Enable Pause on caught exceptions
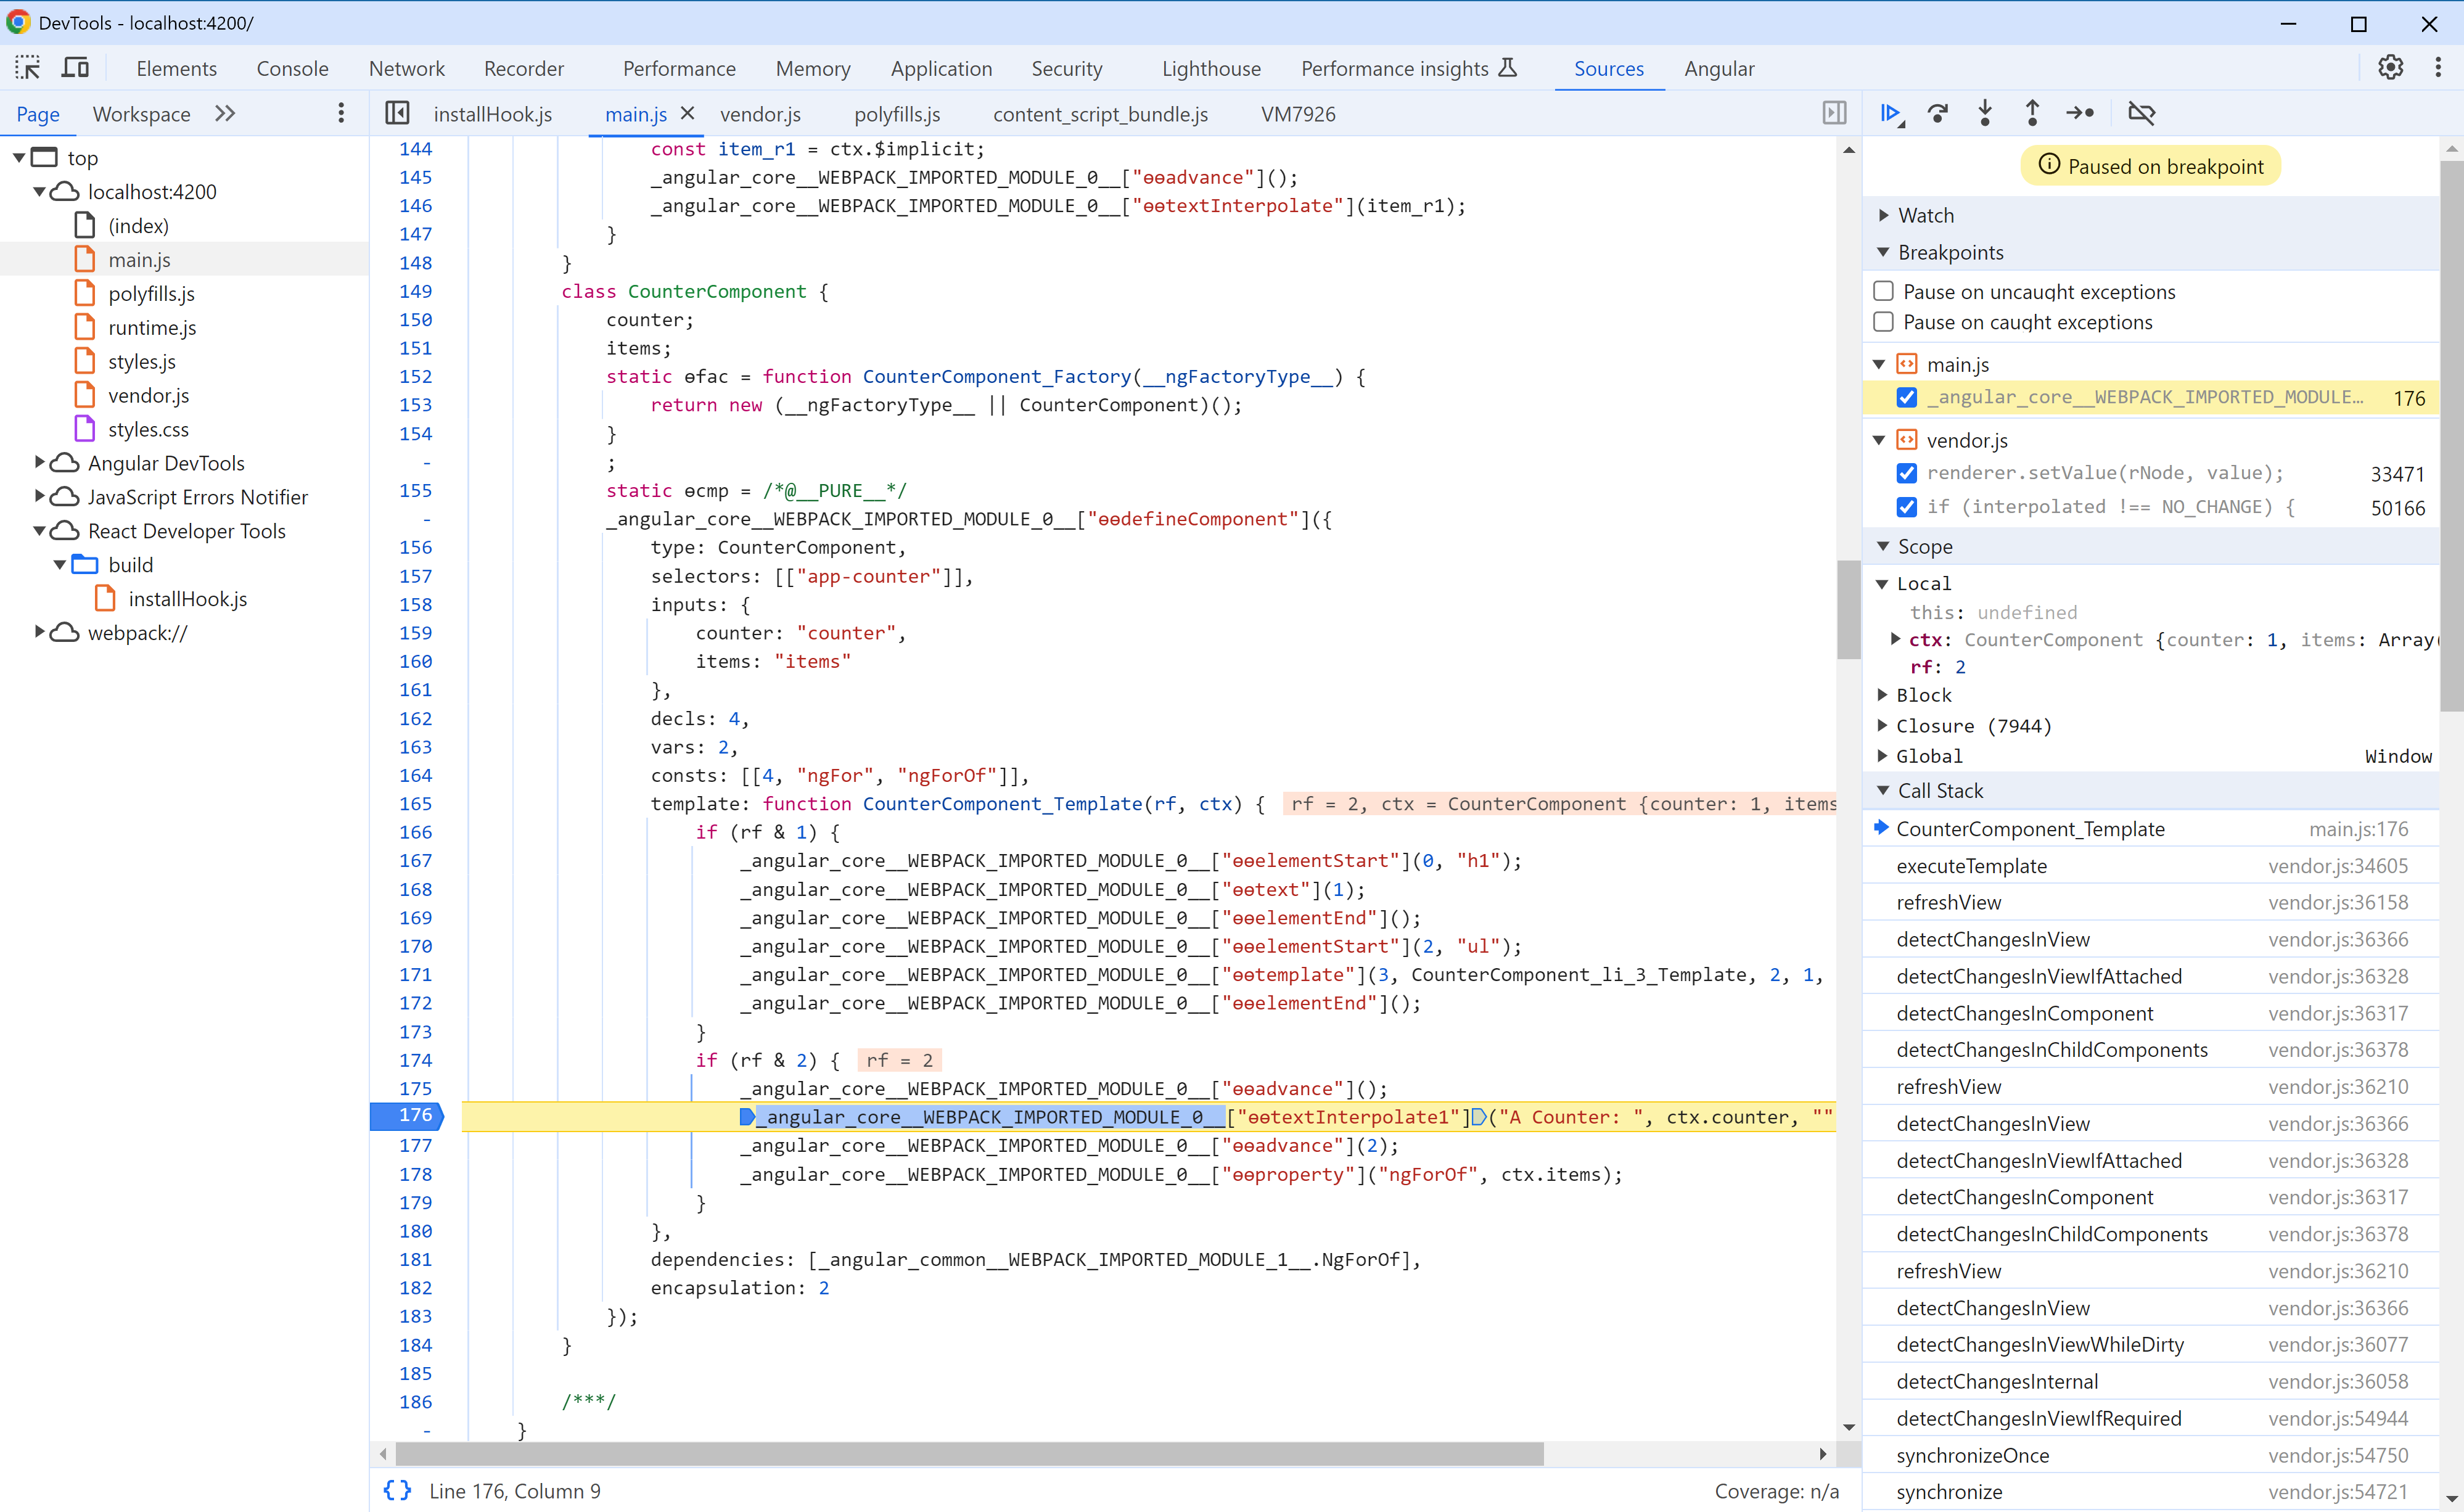2464x1512 pixels. [1884, 322]
